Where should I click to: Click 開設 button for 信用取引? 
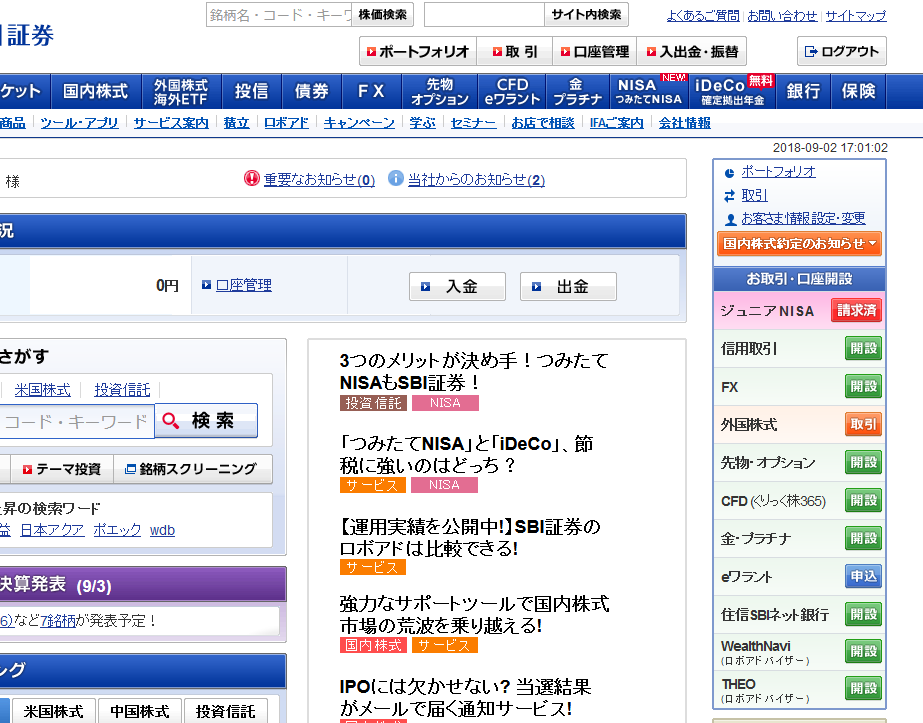[x=863, y=349]
